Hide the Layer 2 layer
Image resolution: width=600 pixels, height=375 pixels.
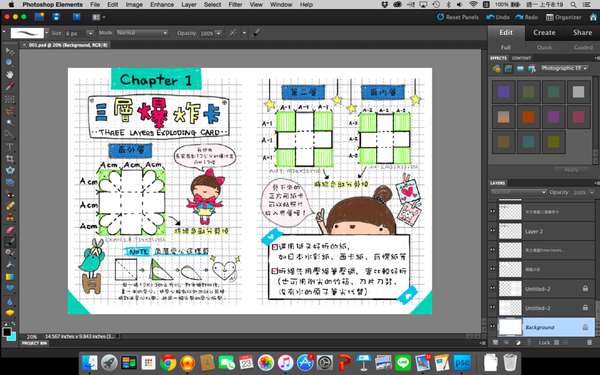pyautogui.click(x=492, y=231)
